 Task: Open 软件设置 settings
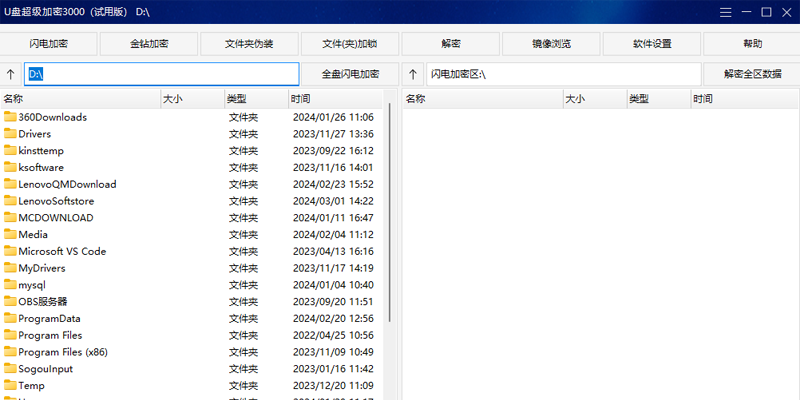652,44
